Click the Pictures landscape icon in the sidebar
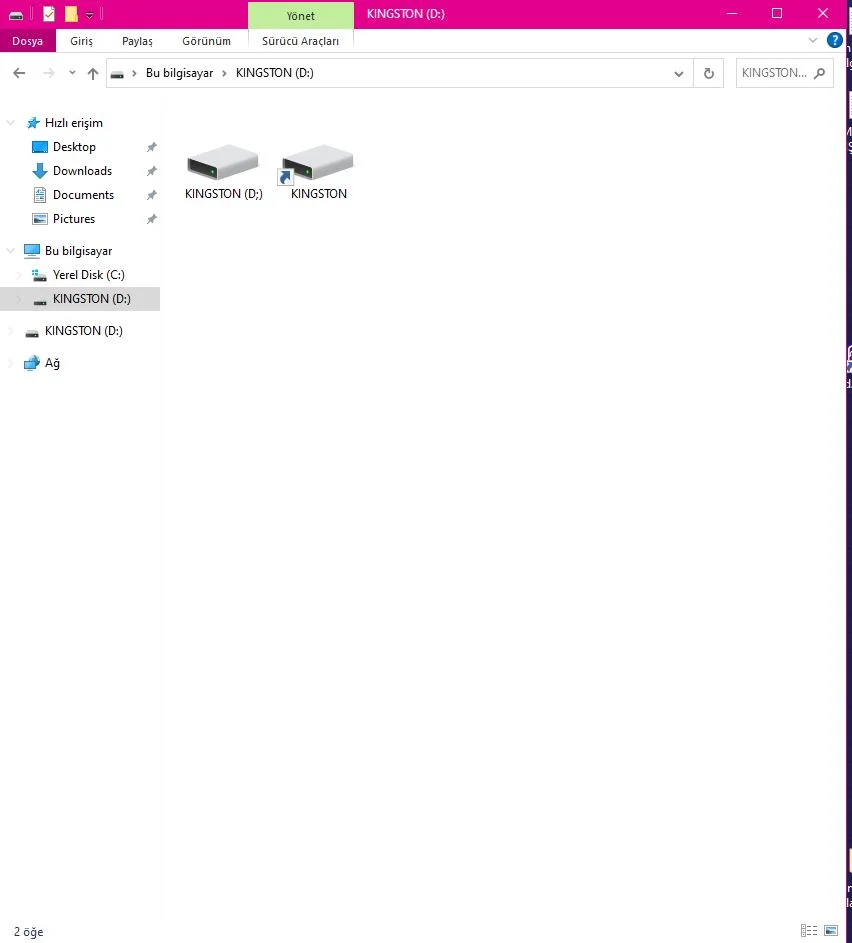 (40, 219)
